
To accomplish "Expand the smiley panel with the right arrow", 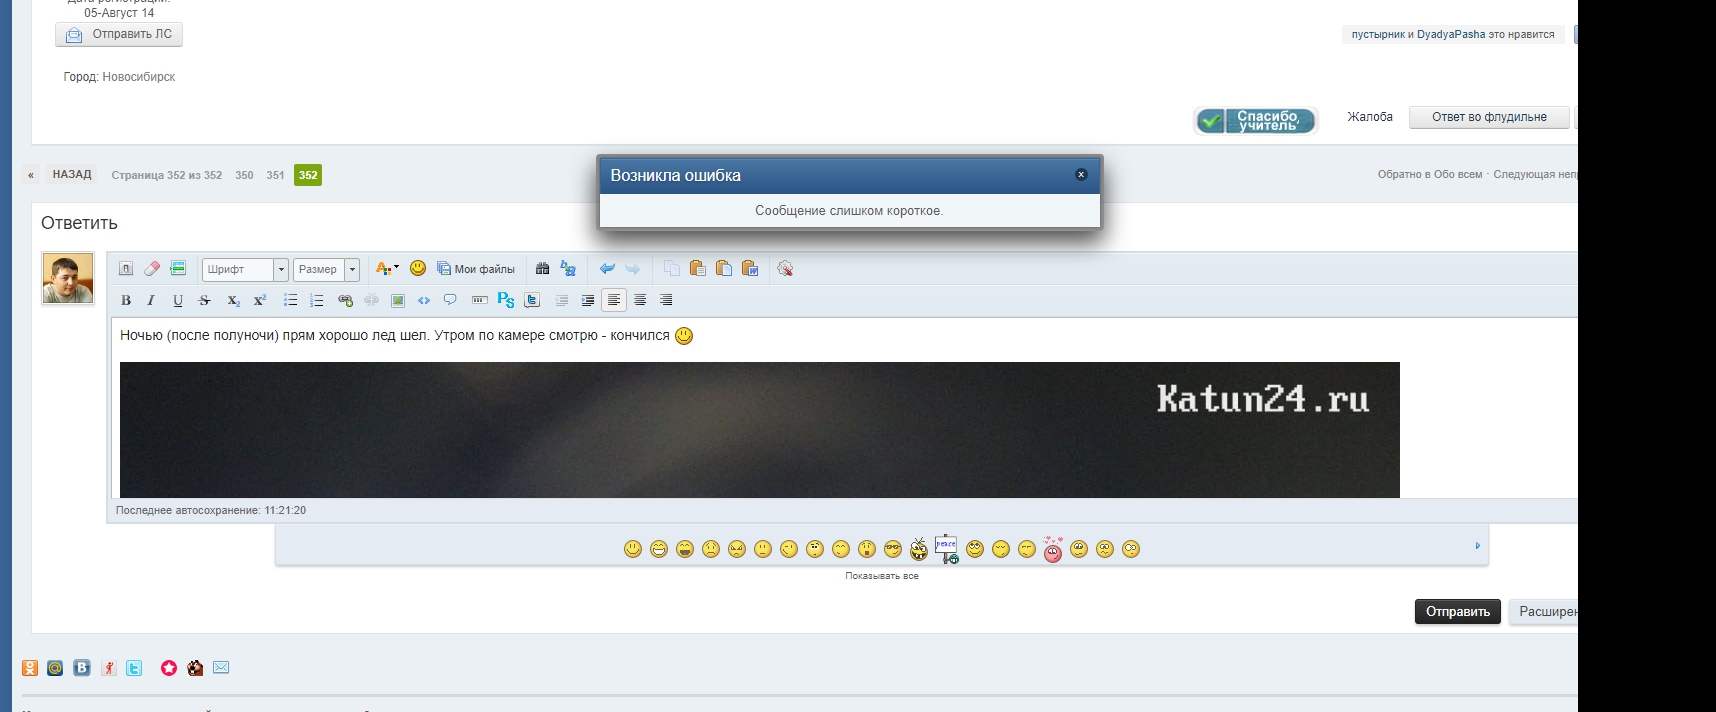I will click(x=1477, y=546).
